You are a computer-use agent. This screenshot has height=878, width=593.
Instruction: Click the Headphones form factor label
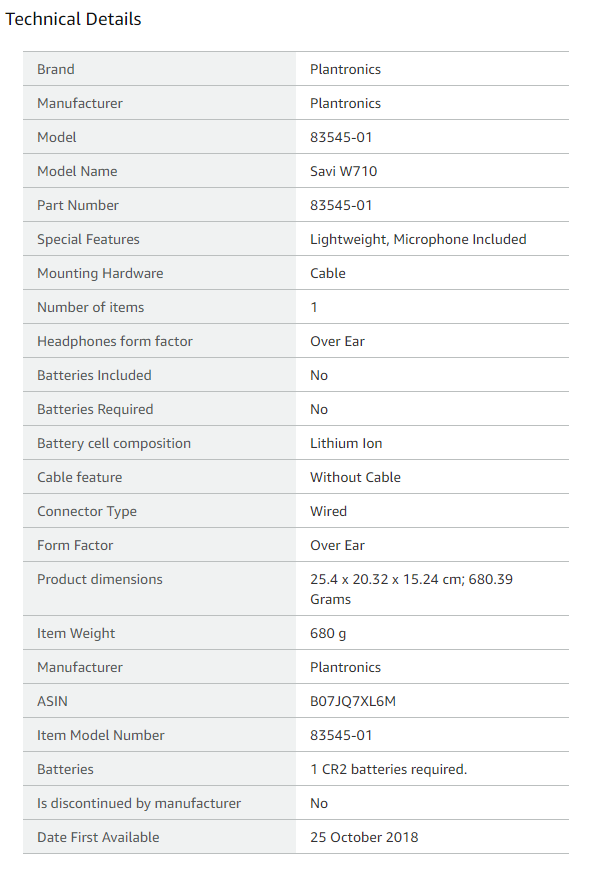114,342
